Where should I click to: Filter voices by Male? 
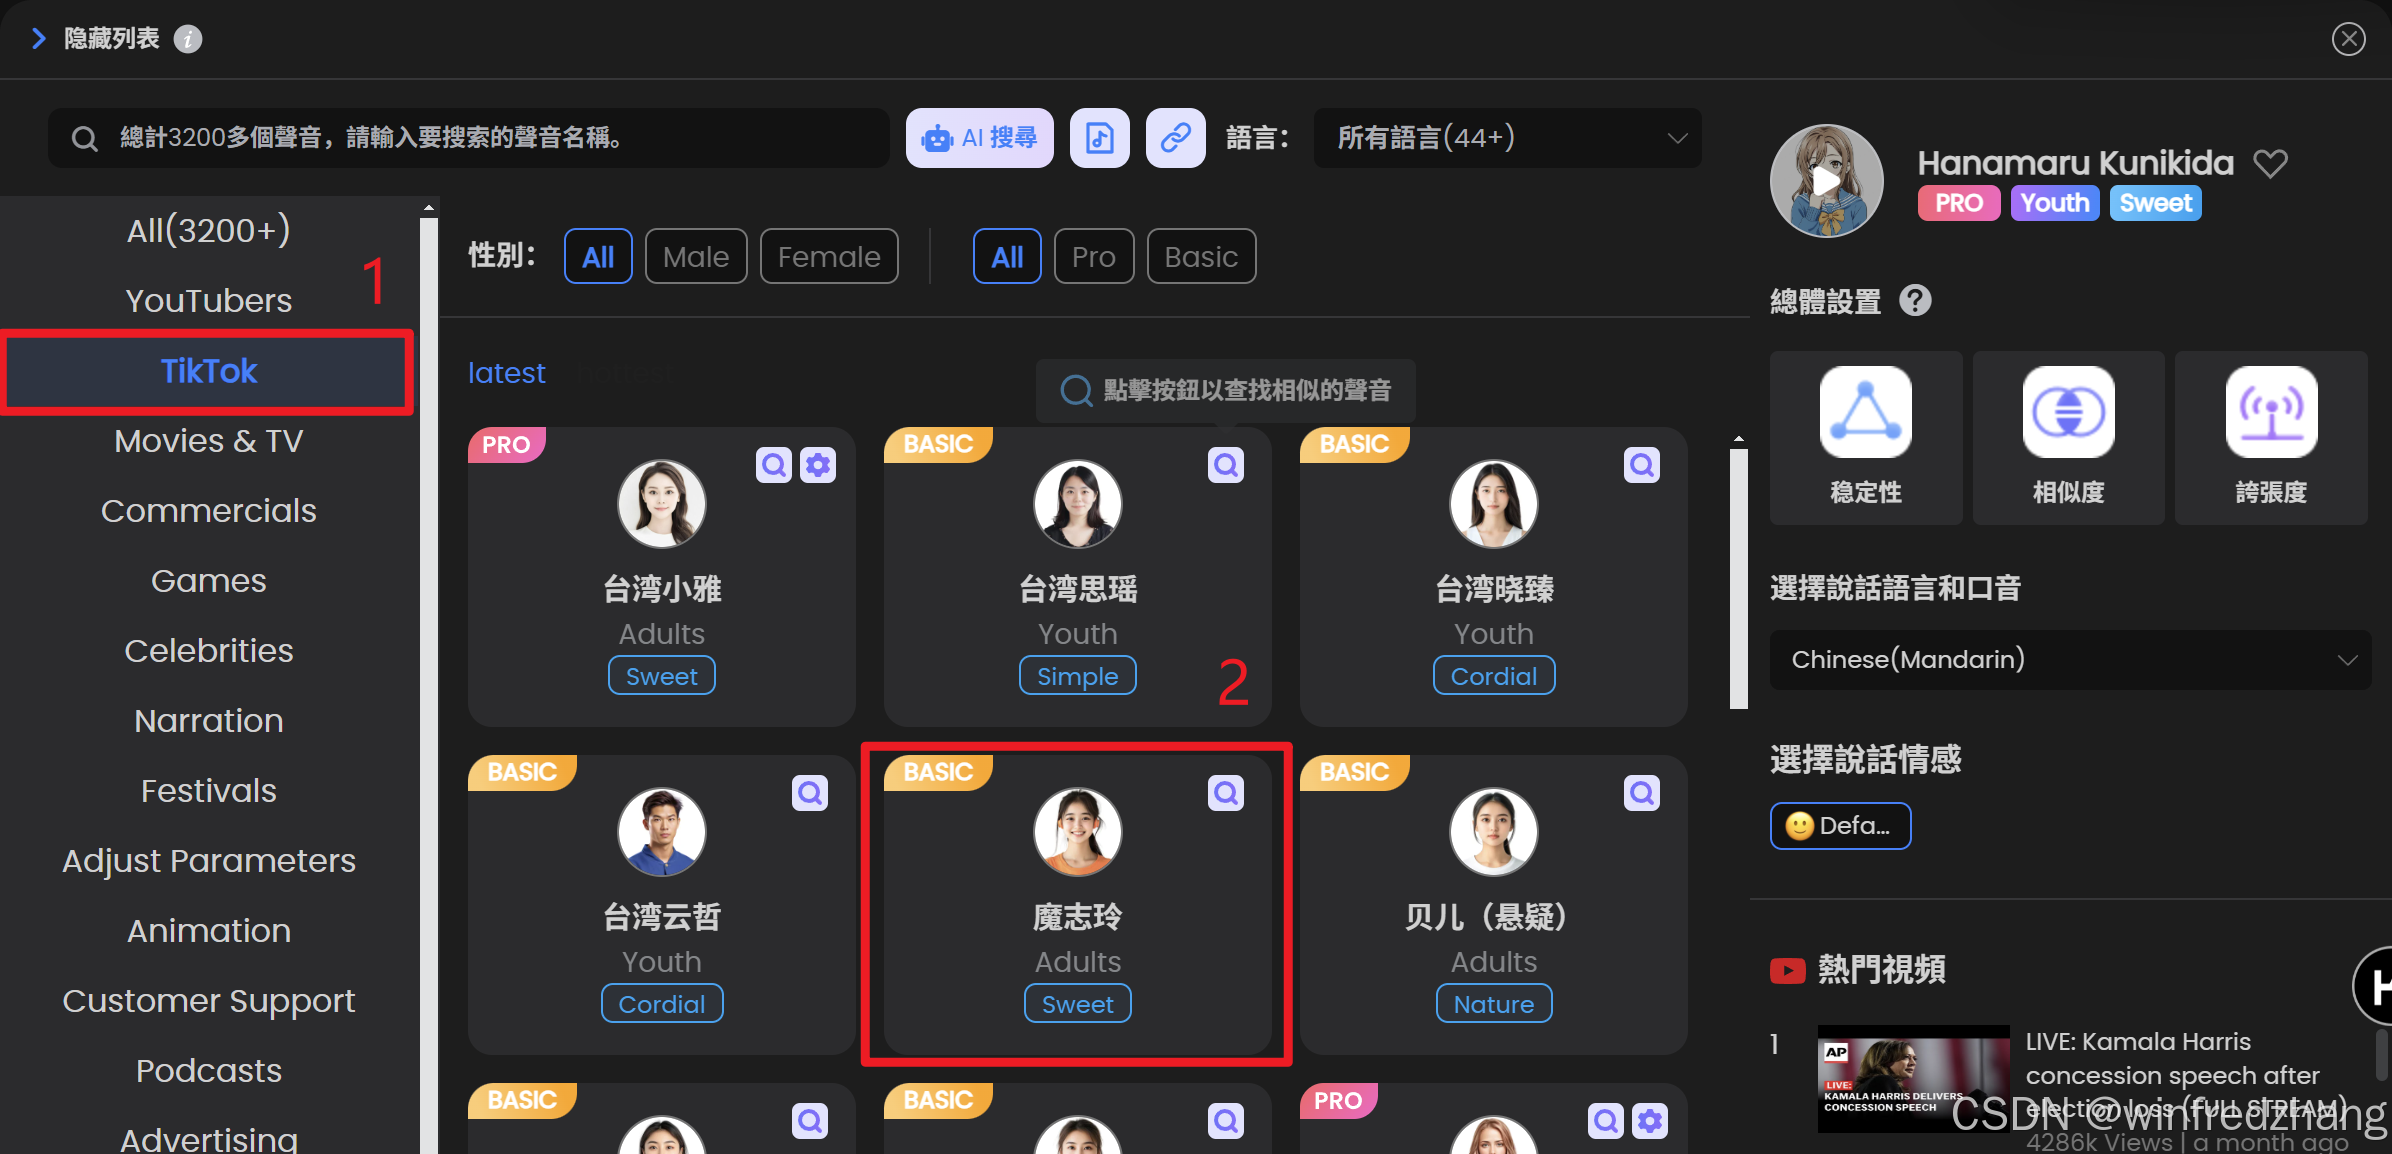click(x=696, y=257)
